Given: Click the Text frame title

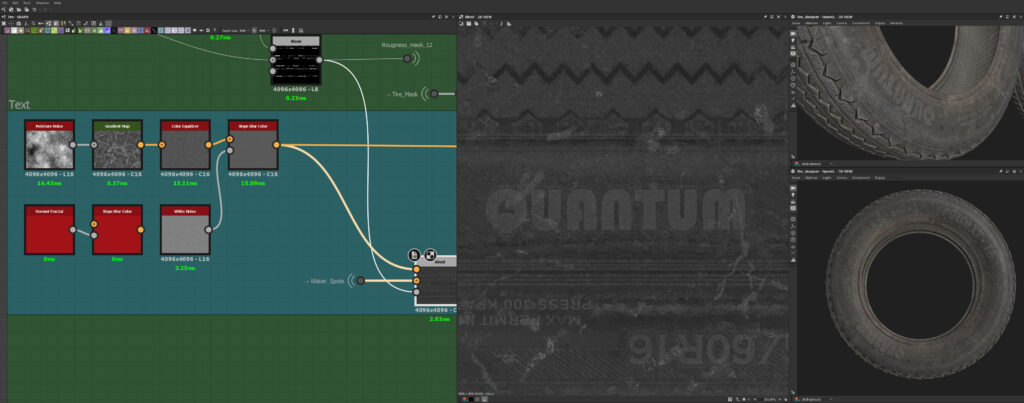Looking at the screenshot, I should click(19, 105).
